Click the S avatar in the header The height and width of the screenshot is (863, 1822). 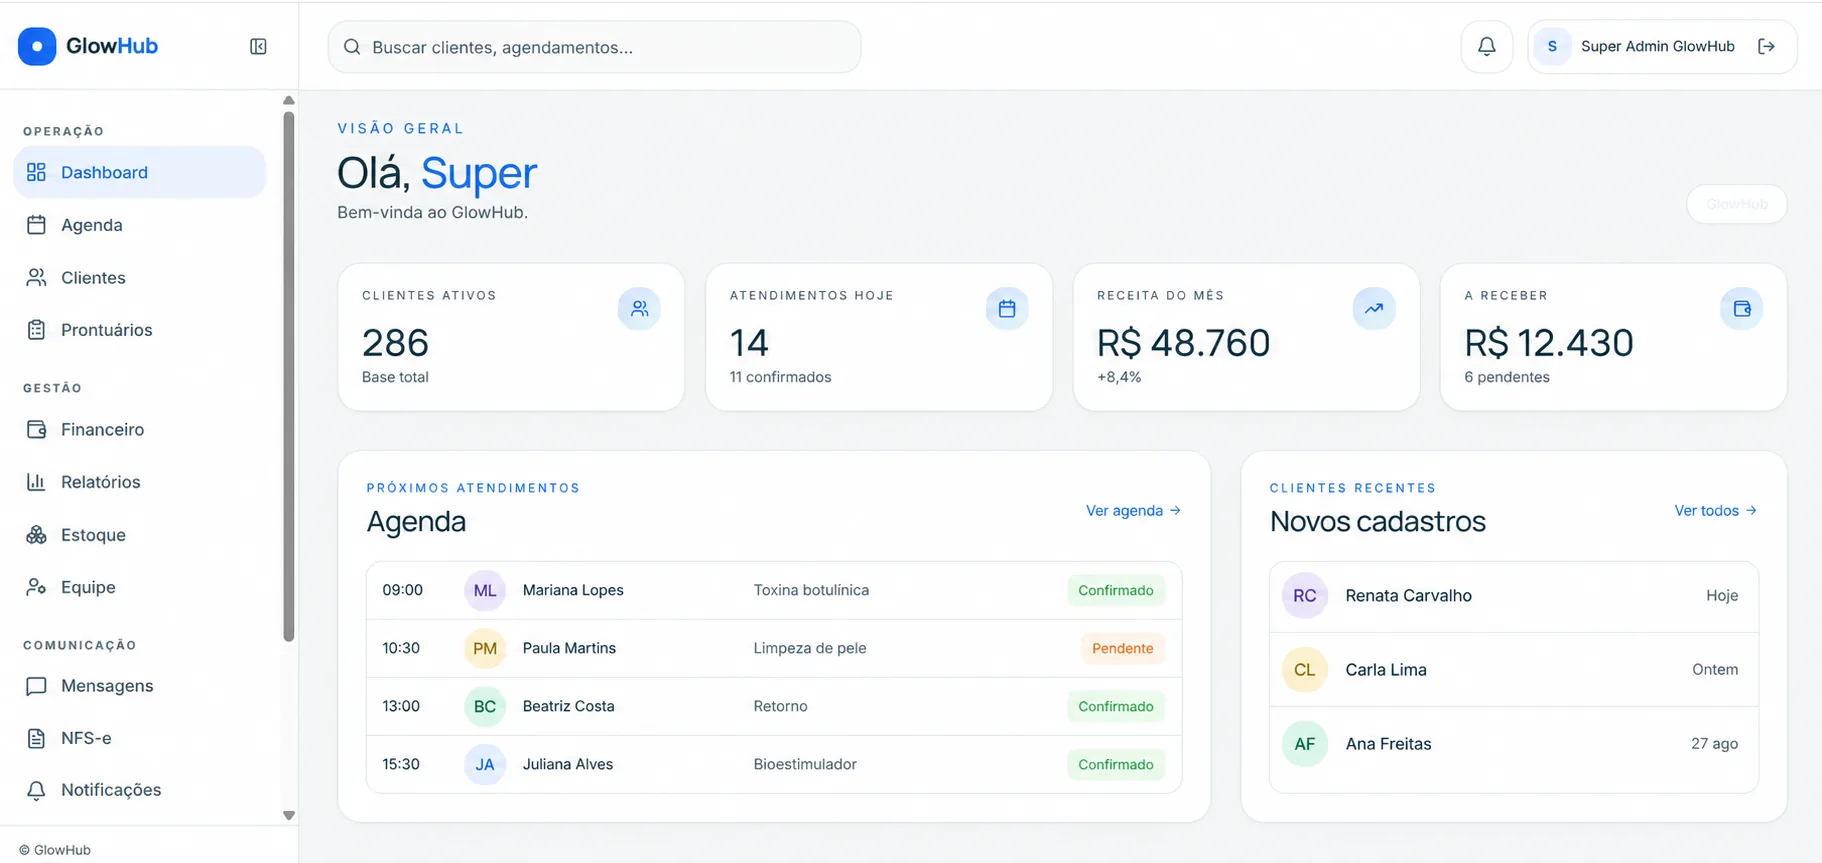[1552, 46]
